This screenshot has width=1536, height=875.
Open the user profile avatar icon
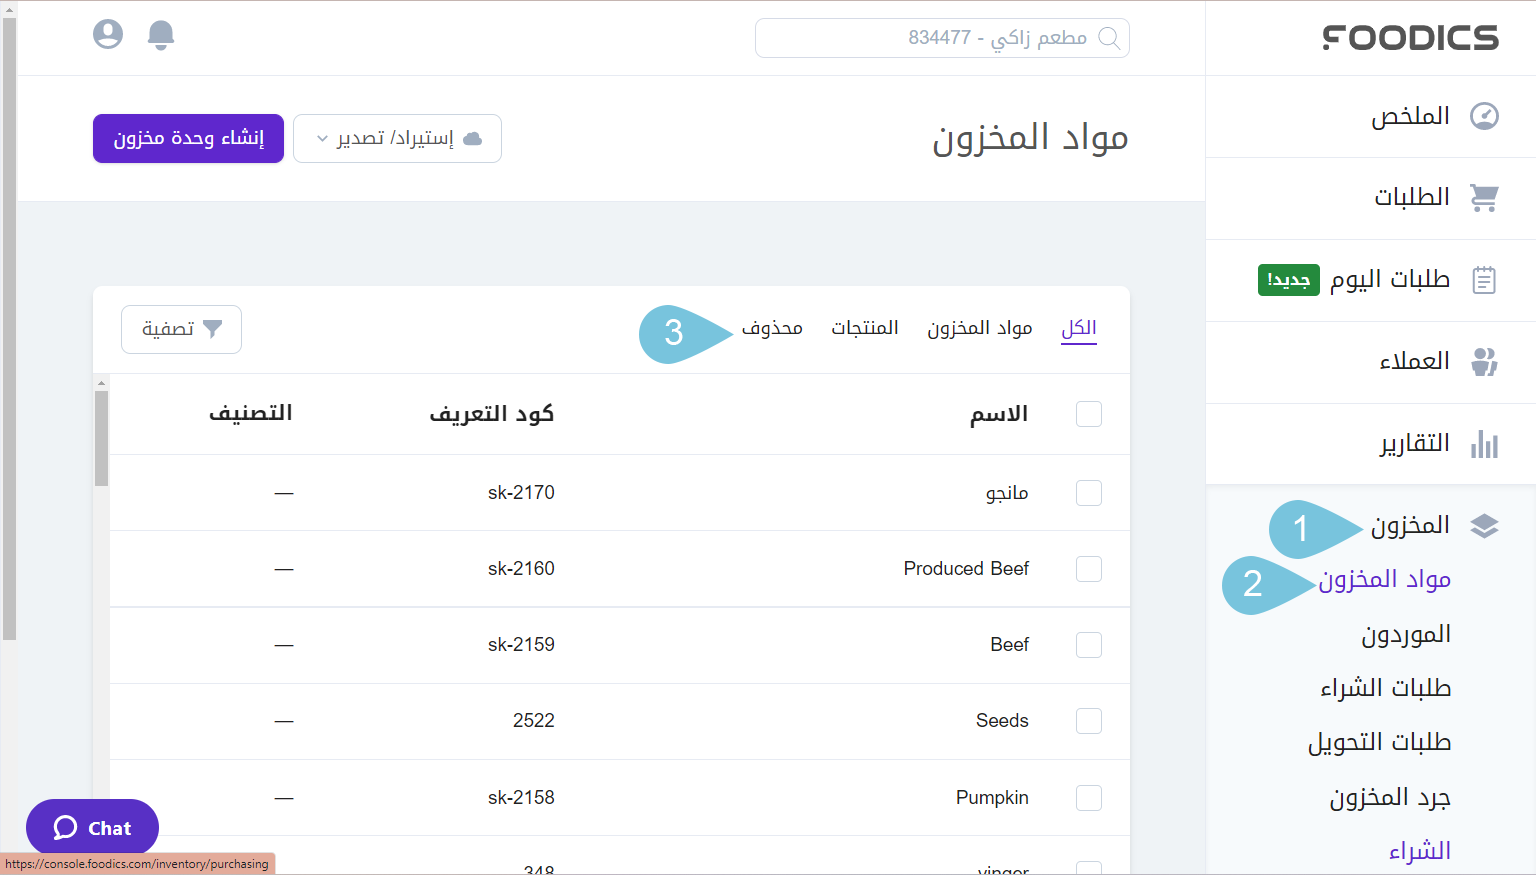(108, 35)
